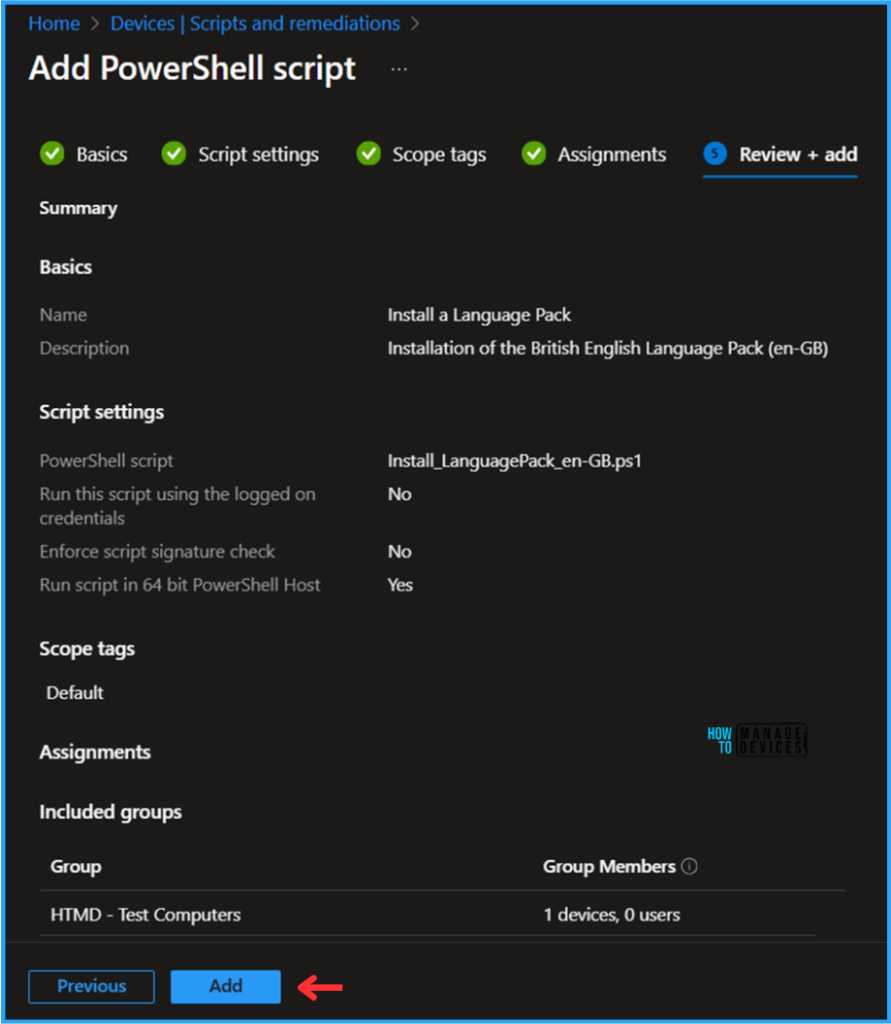The width and height of the screenshot is (891, 1024).
Task: Open the Home breadcrumb link
Action: click(x=54, y=24)
